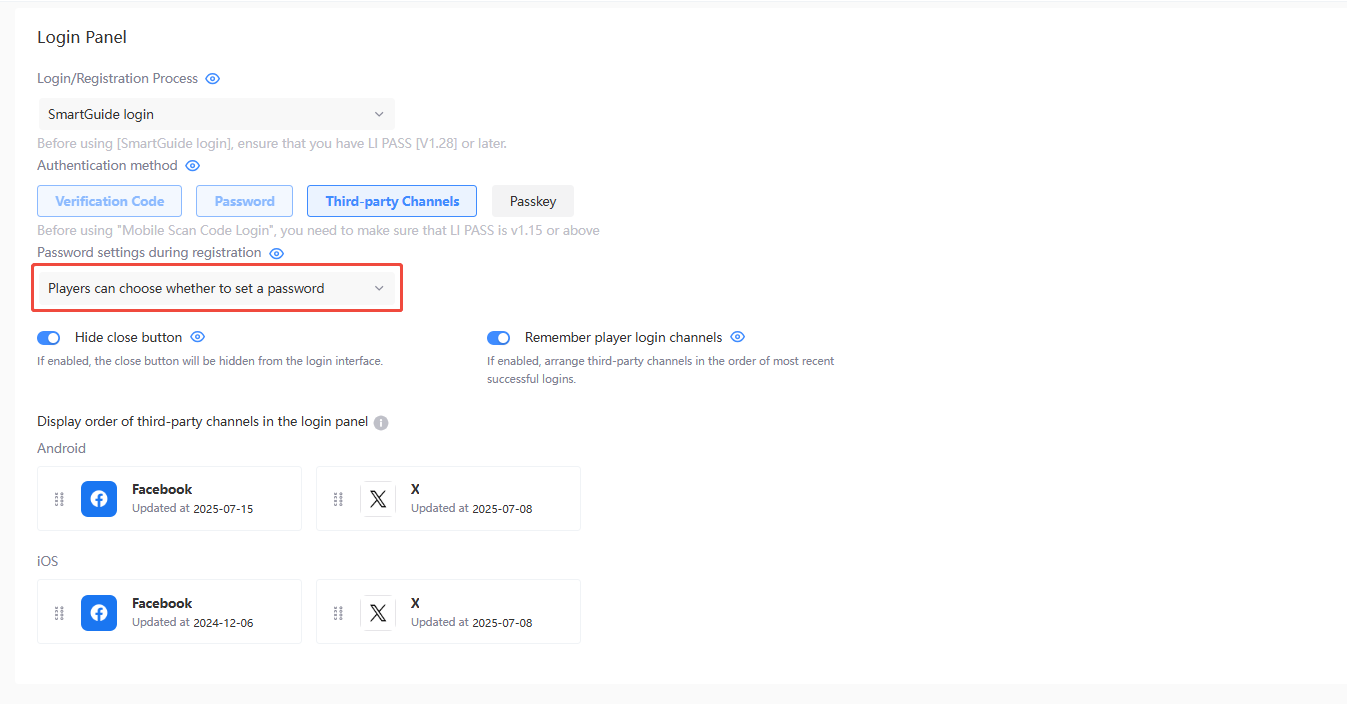Image resolution: width=1347 pixels, height=704 pixels.
Task: Click the X channel icon under iOS
Action: [x=378, y=612]
